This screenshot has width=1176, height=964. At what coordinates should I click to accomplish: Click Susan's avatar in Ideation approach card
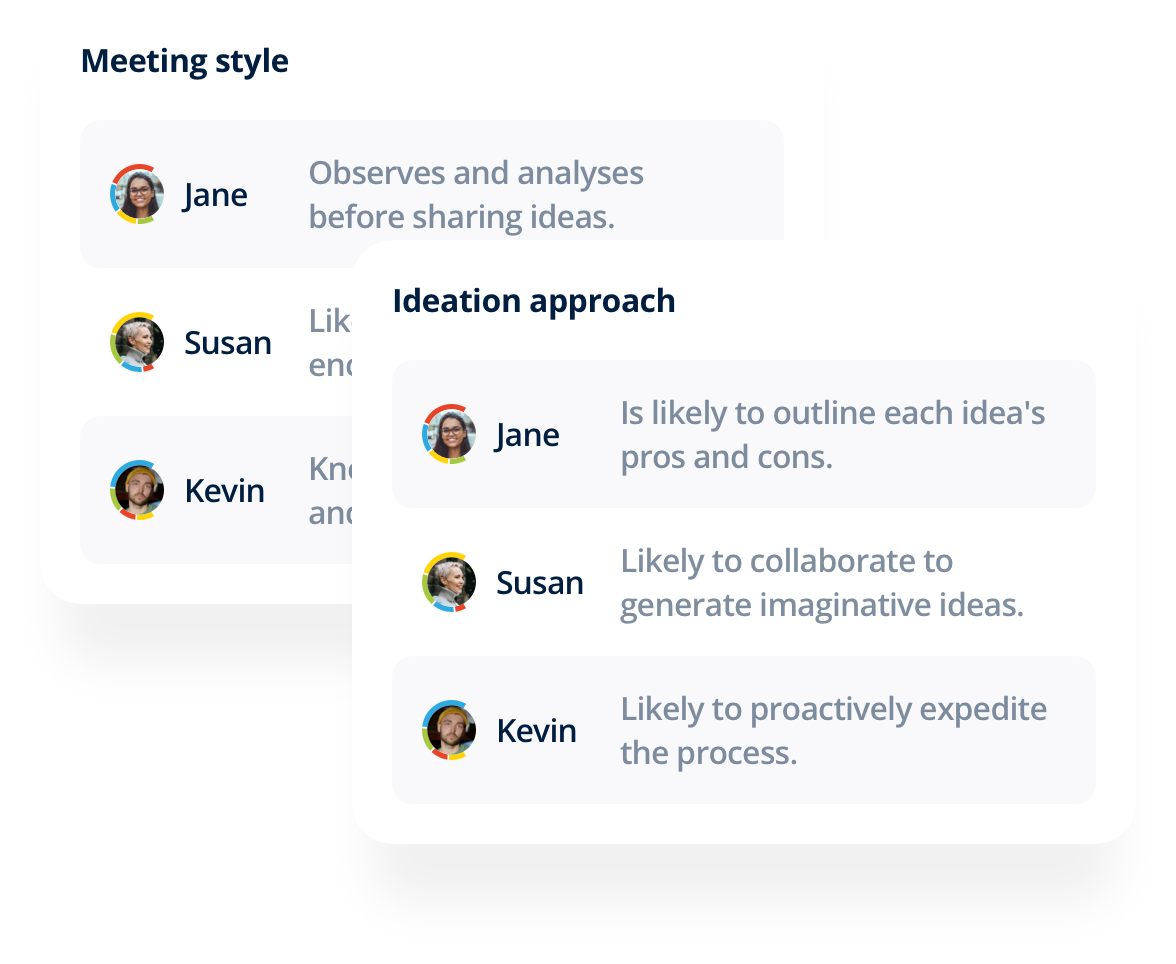pyautogui.click(x=449, y=582)
